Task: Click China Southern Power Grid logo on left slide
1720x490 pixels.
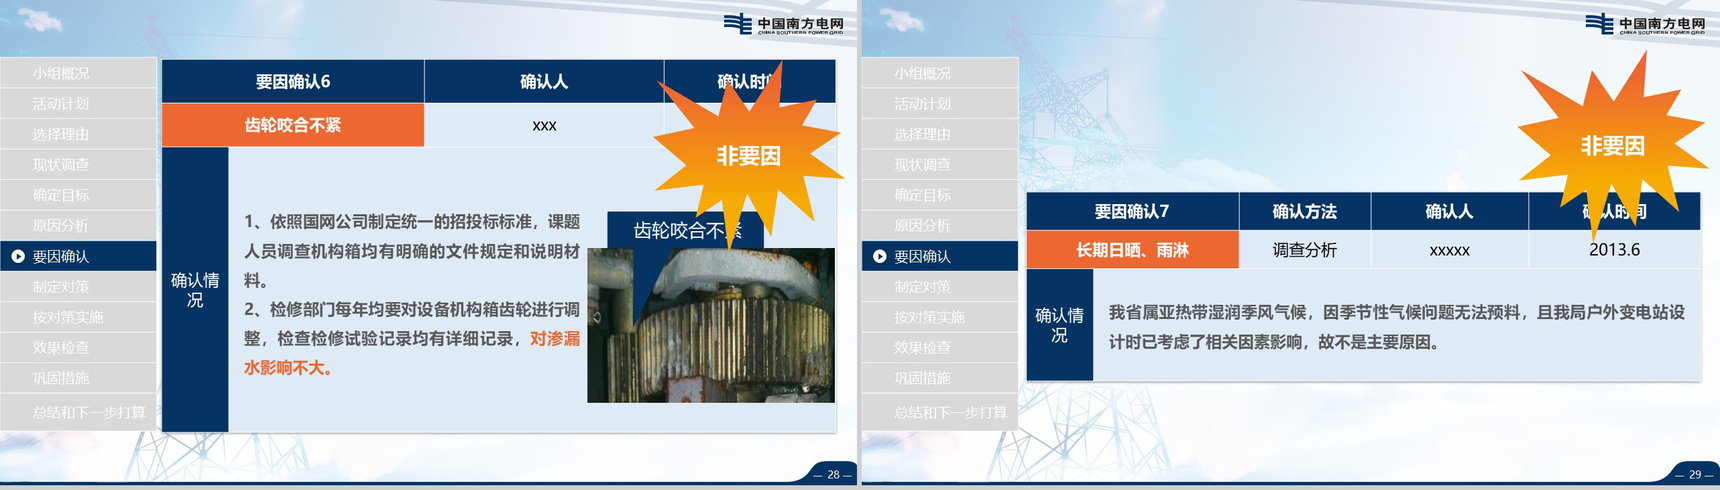Action: tap(783, 24)
